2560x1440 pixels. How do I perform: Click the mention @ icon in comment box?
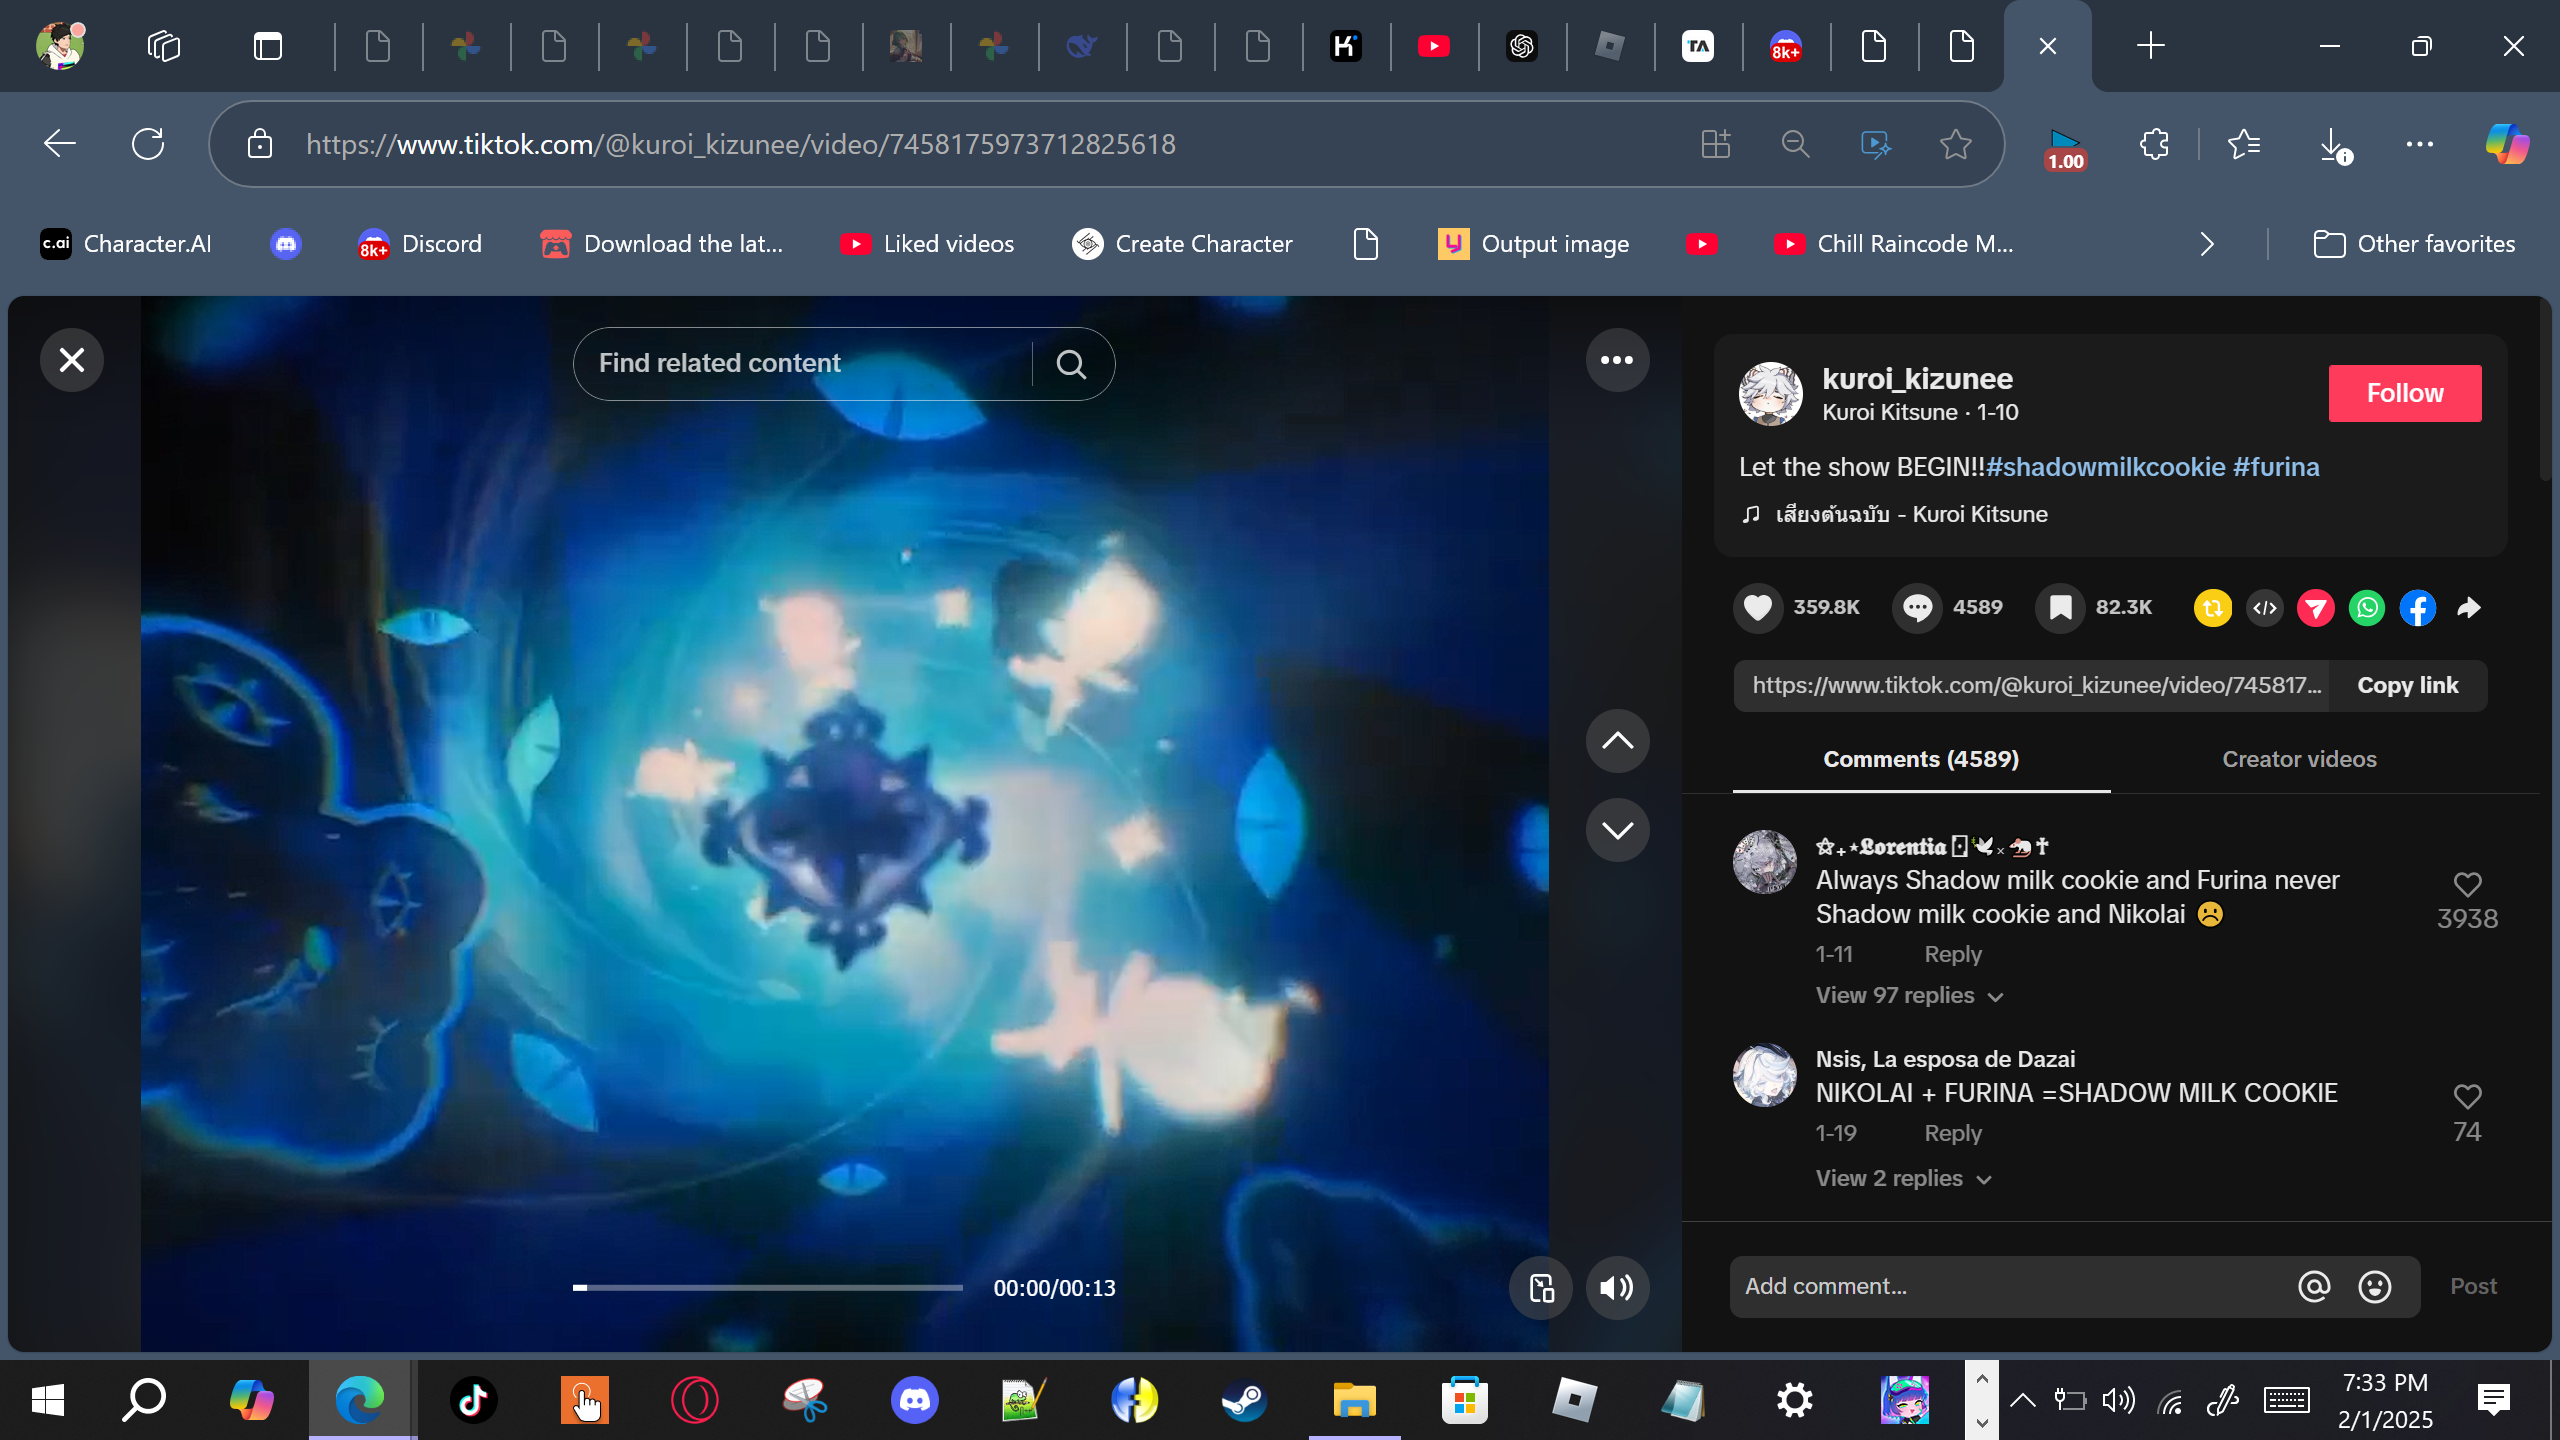2313,1287
